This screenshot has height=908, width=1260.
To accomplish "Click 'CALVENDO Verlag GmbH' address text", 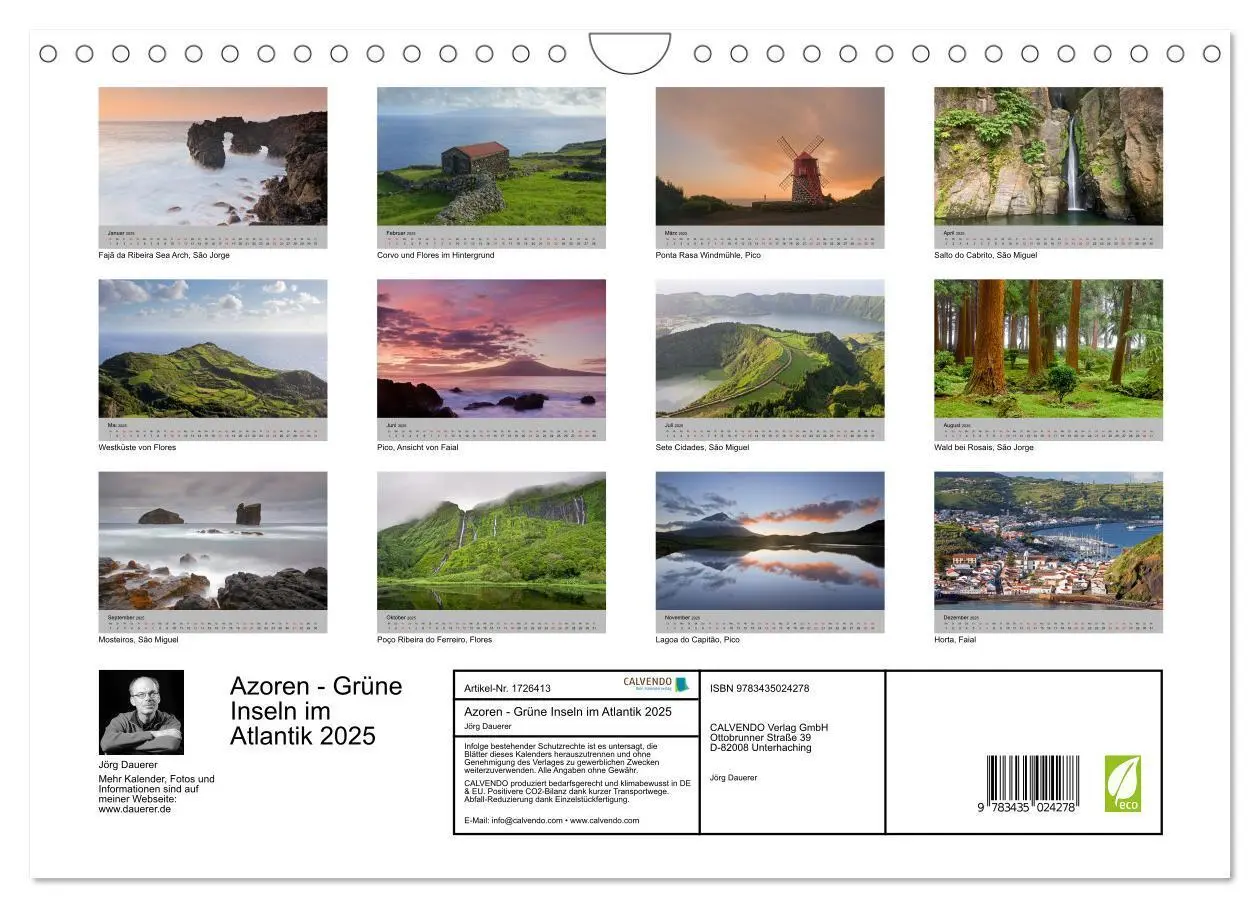I will pos(769,727).
